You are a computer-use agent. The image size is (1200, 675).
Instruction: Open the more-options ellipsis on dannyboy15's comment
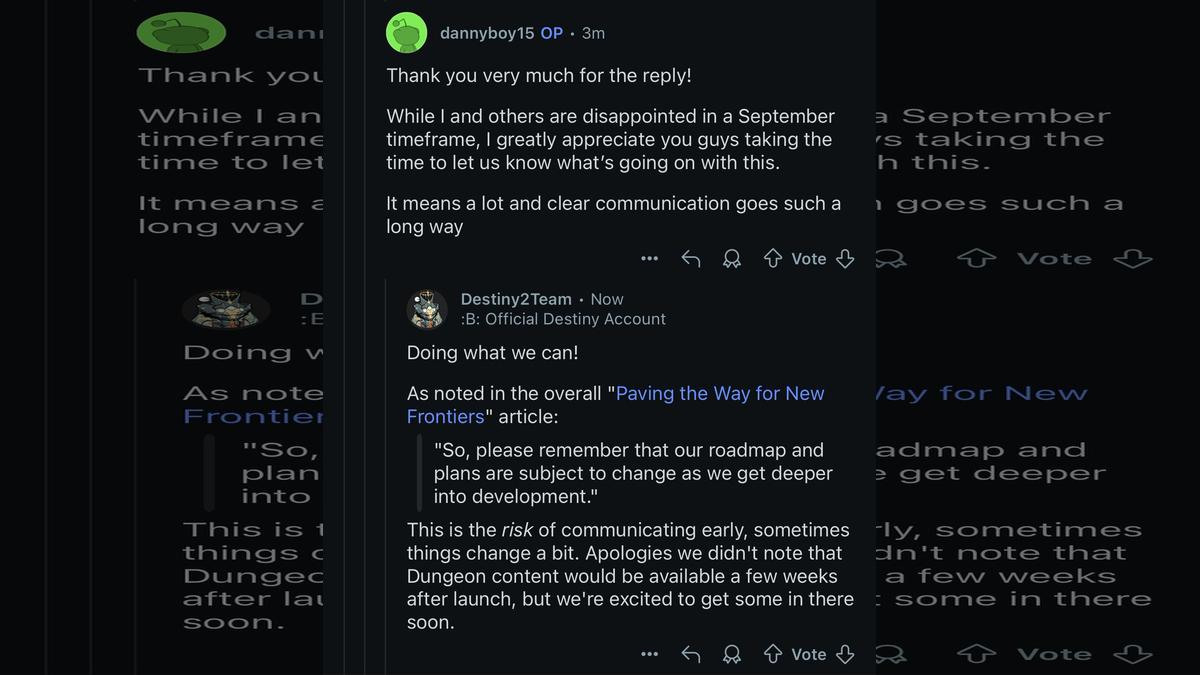coord(649,258)
